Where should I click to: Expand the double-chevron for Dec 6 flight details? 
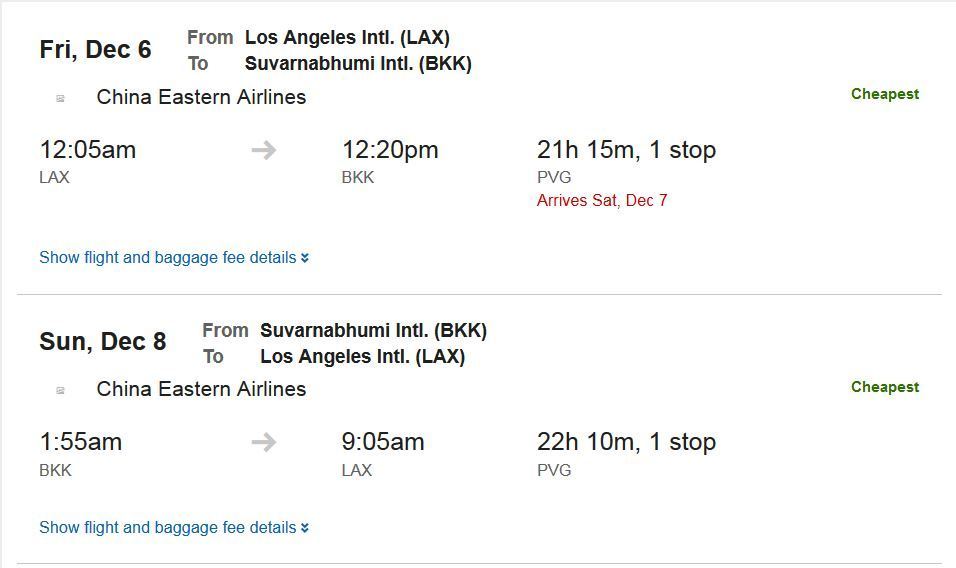[304, 258]
